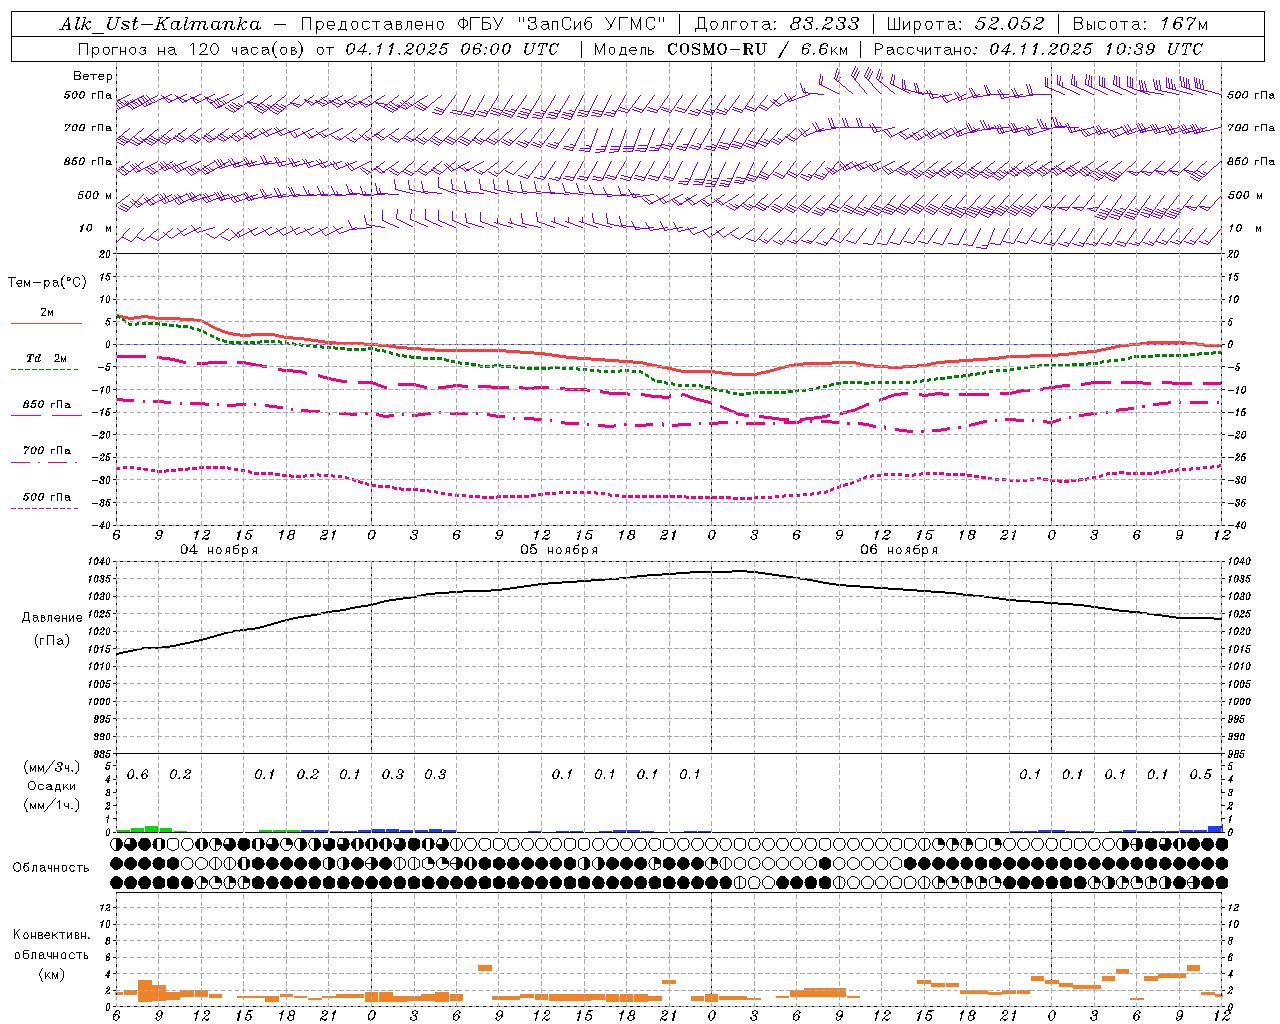Click the "Конвективн." convective cloud label
This screenshot has width=1280, height=1024.
pyautogui.click(x=51, y=935)
